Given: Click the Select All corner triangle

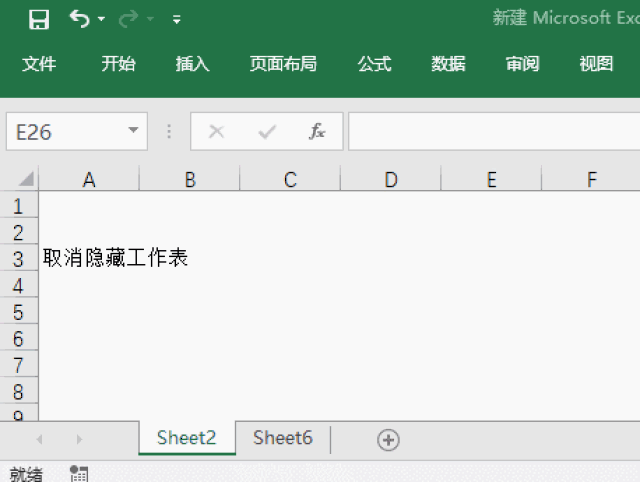Looking at the screenshot, I should [x=26, y=179].
